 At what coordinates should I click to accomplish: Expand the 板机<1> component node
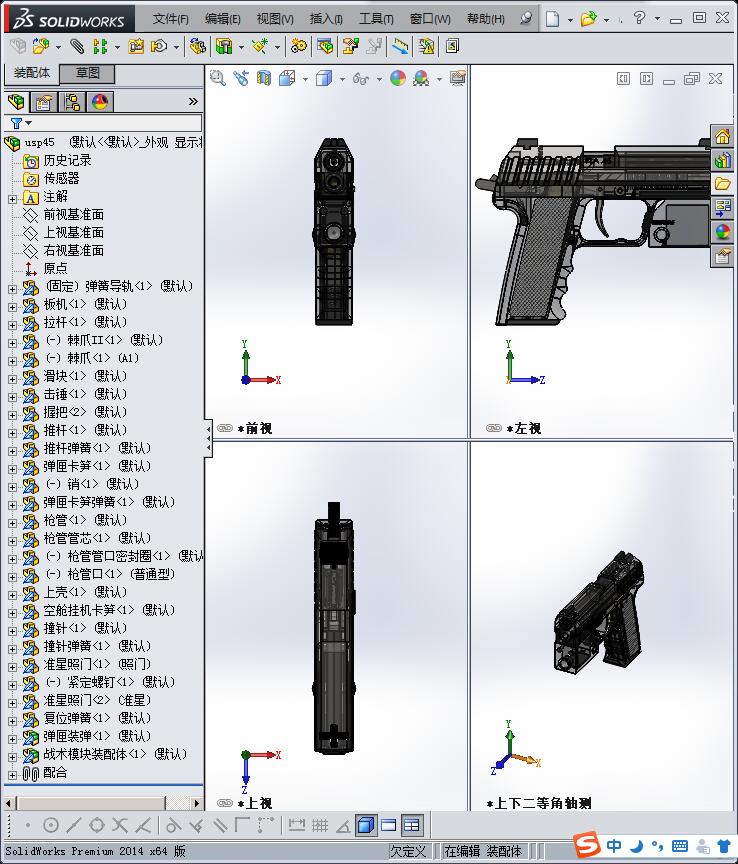click(x=12, y=307)
